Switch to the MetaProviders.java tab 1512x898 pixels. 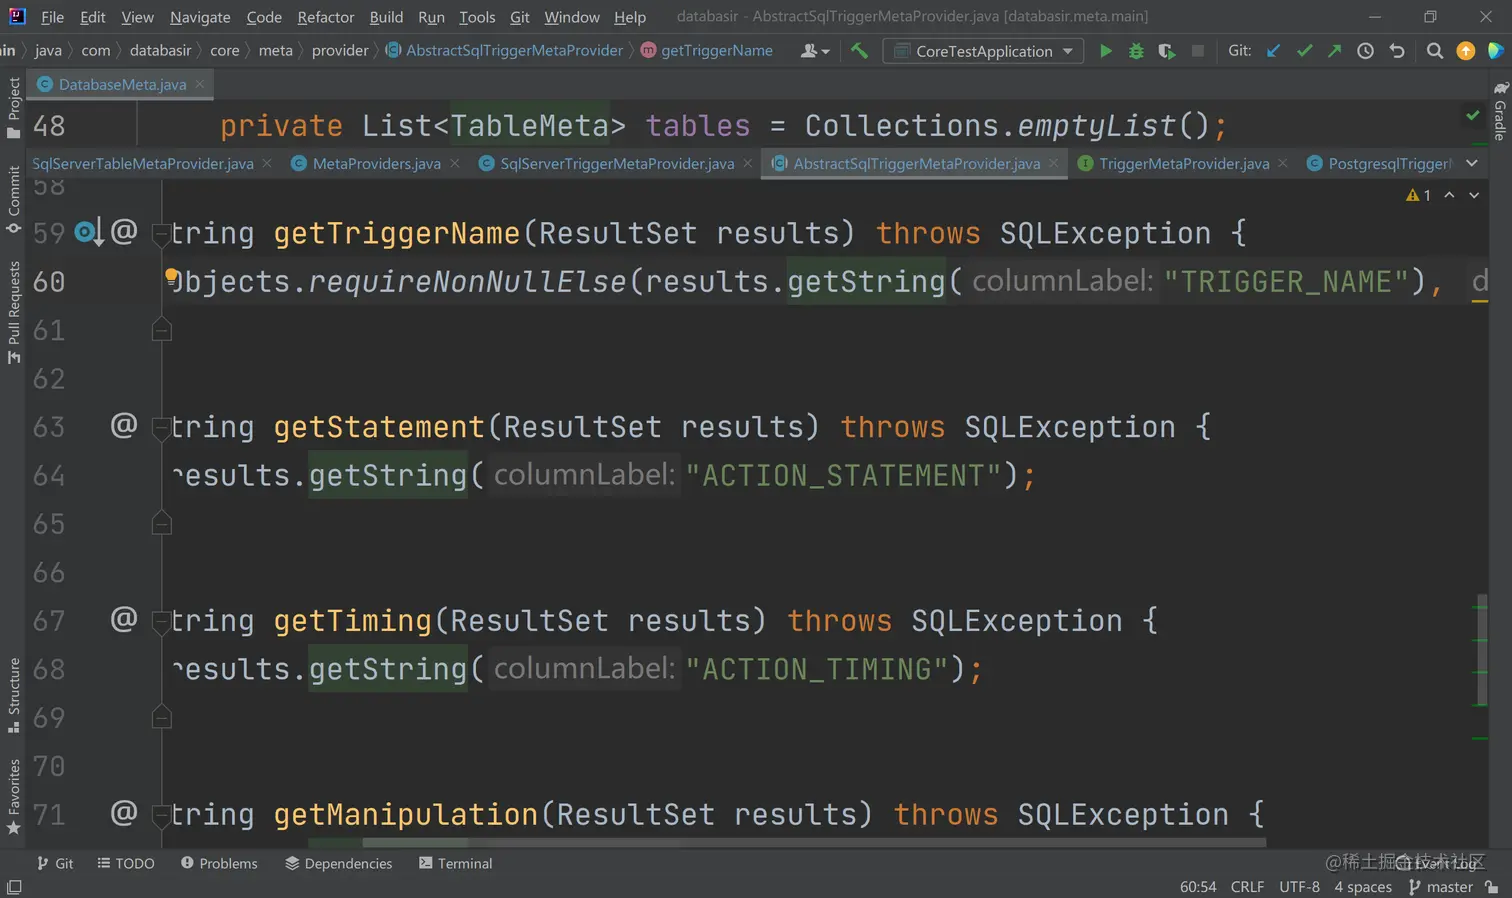(376, 164)
